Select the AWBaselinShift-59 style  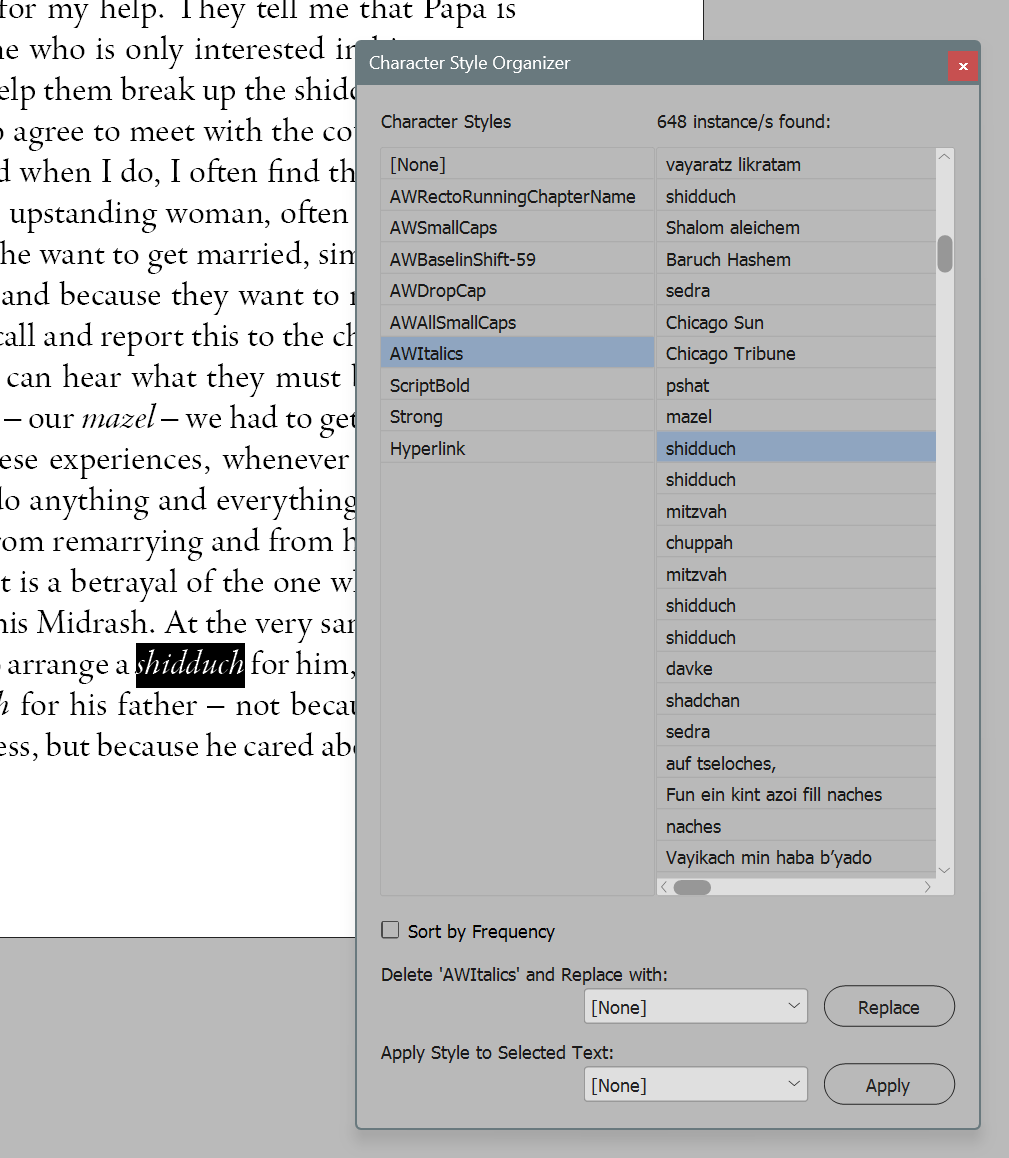coord(517,259)
